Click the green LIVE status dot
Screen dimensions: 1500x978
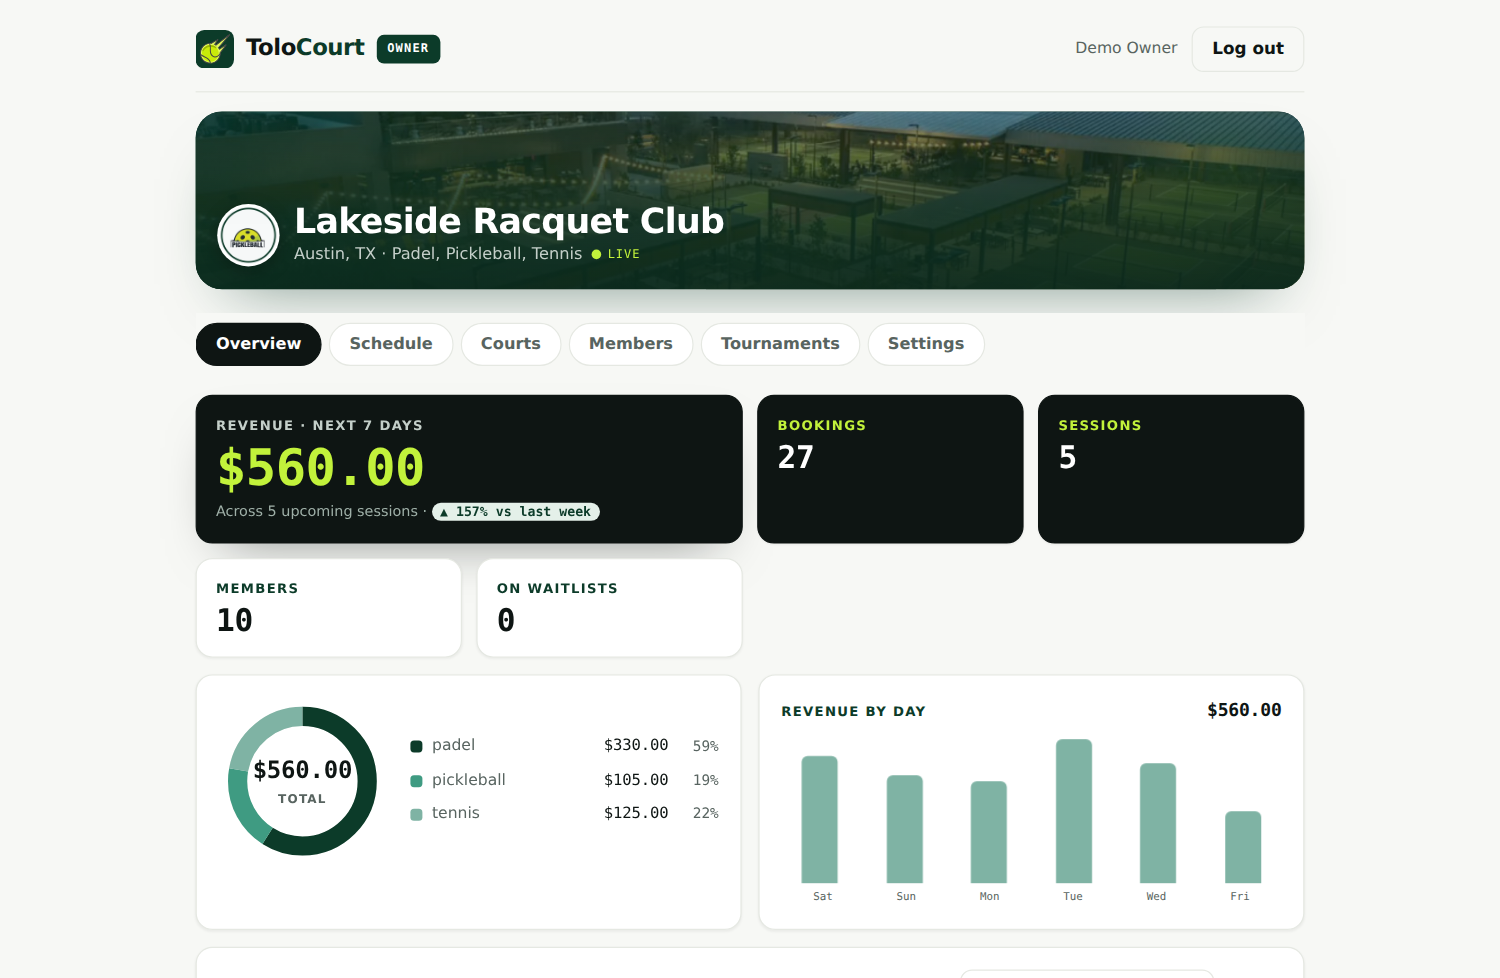tap(596, 254)
